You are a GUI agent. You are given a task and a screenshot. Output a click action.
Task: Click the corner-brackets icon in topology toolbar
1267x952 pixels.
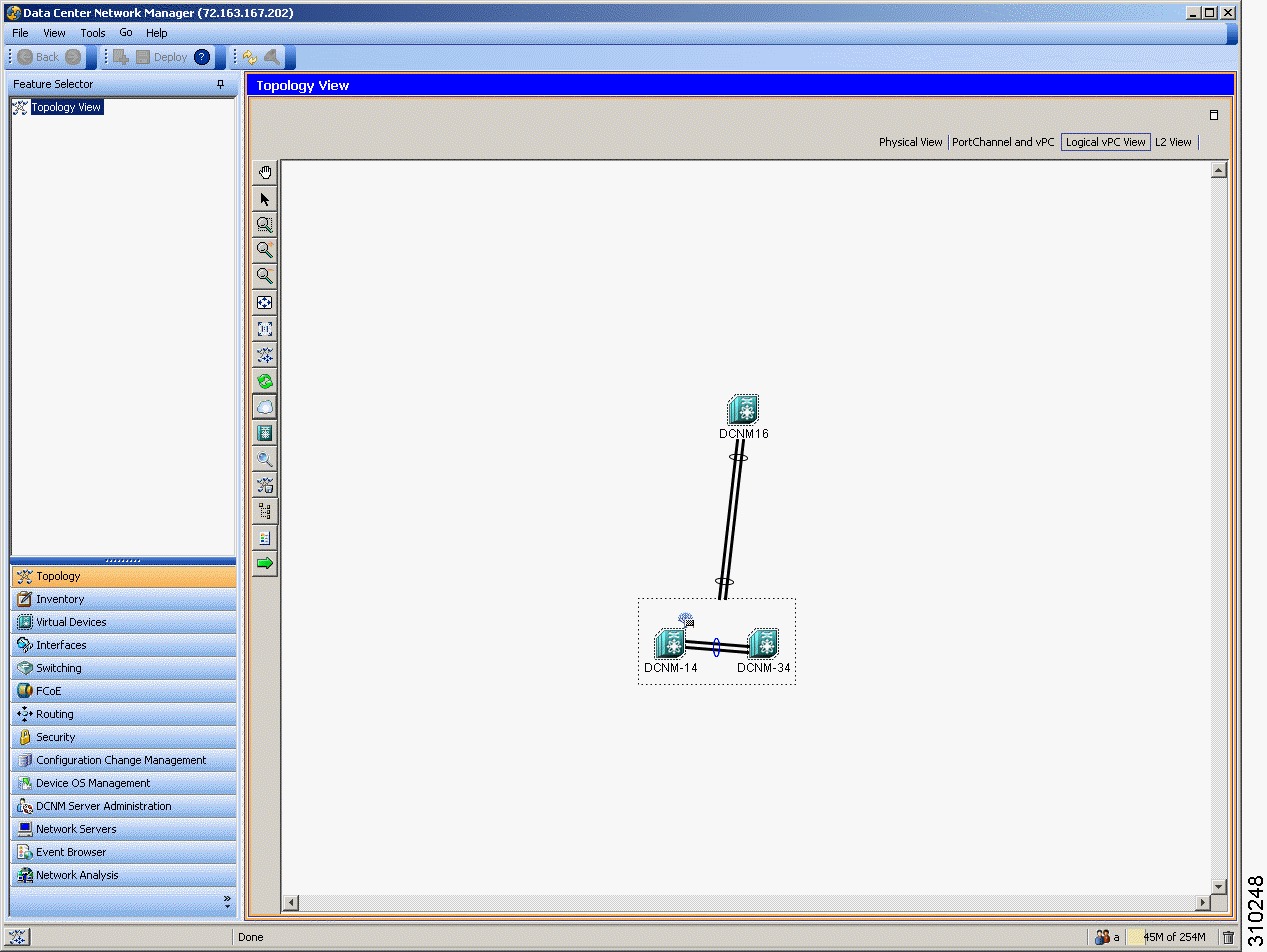click(265, 329)
